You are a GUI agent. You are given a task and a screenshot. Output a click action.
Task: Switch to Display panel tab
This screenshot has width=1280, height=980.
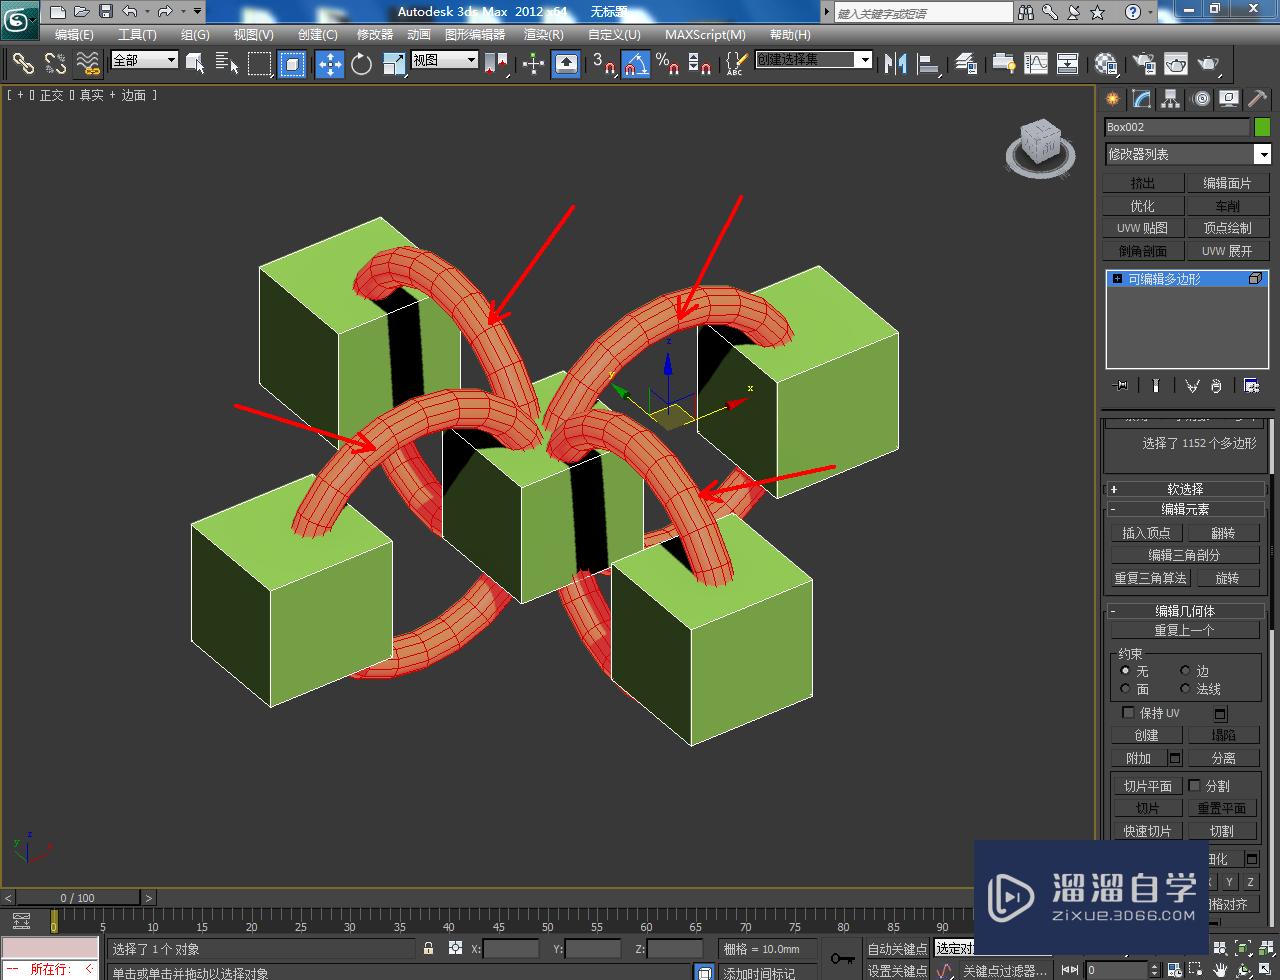tap(1229, 99)
